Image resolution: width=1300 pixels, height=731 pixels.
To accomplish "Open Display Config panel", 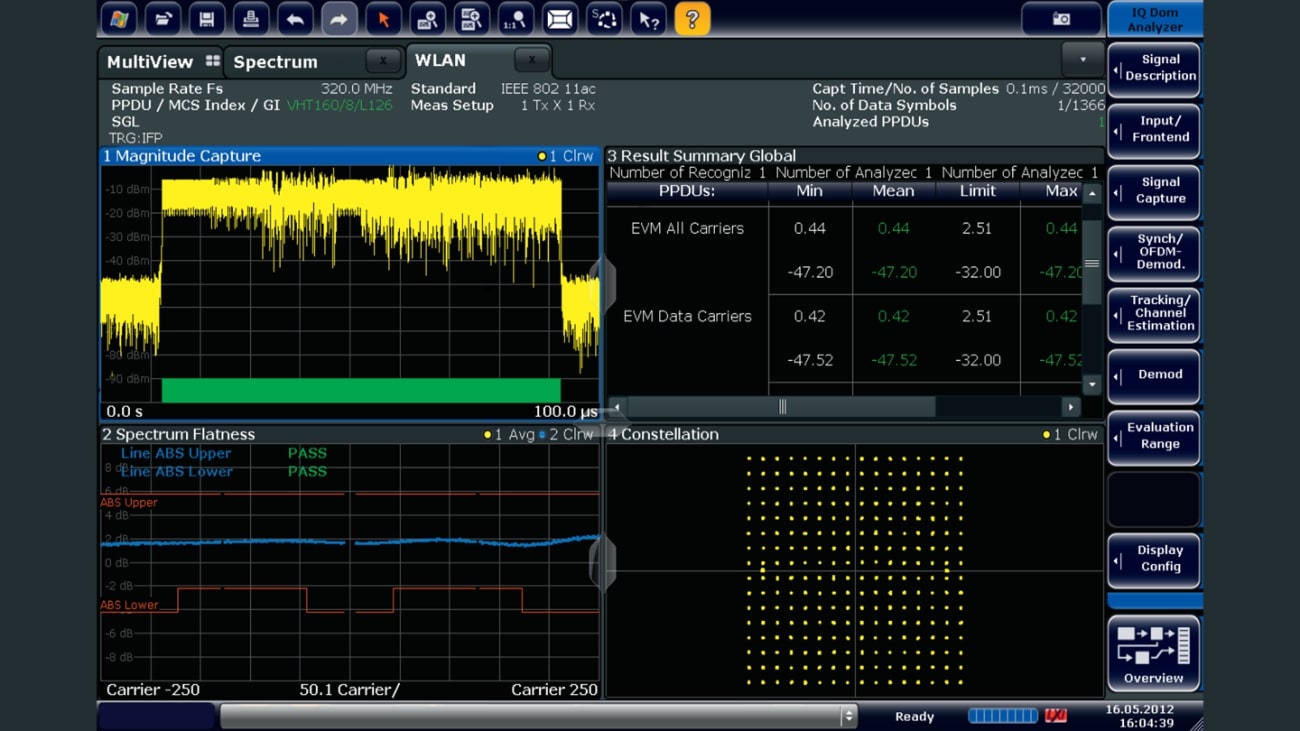I will (1154, 560).
